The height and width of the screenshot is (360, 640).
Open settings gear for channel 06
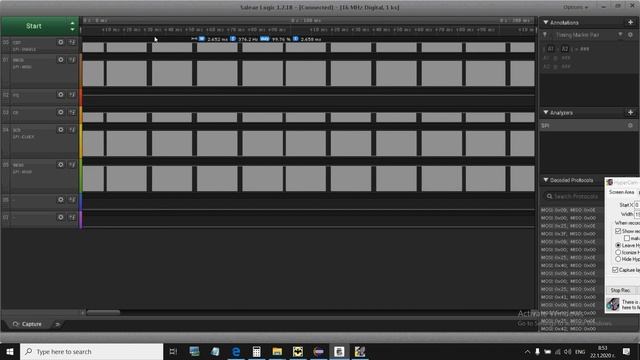point(60,200)
